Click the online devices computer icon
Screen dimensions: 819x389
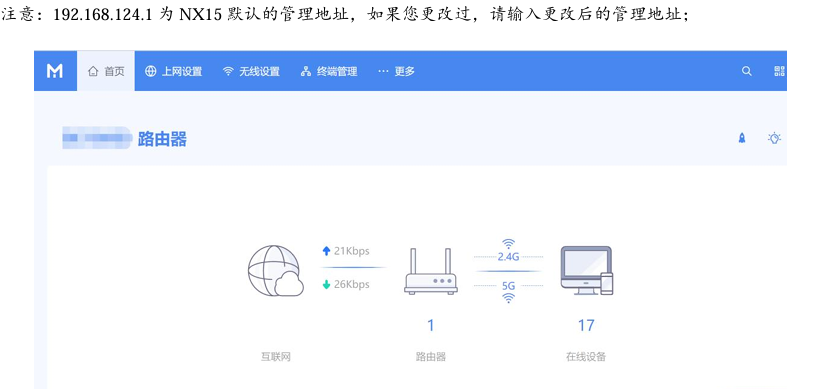click(587, 270)
